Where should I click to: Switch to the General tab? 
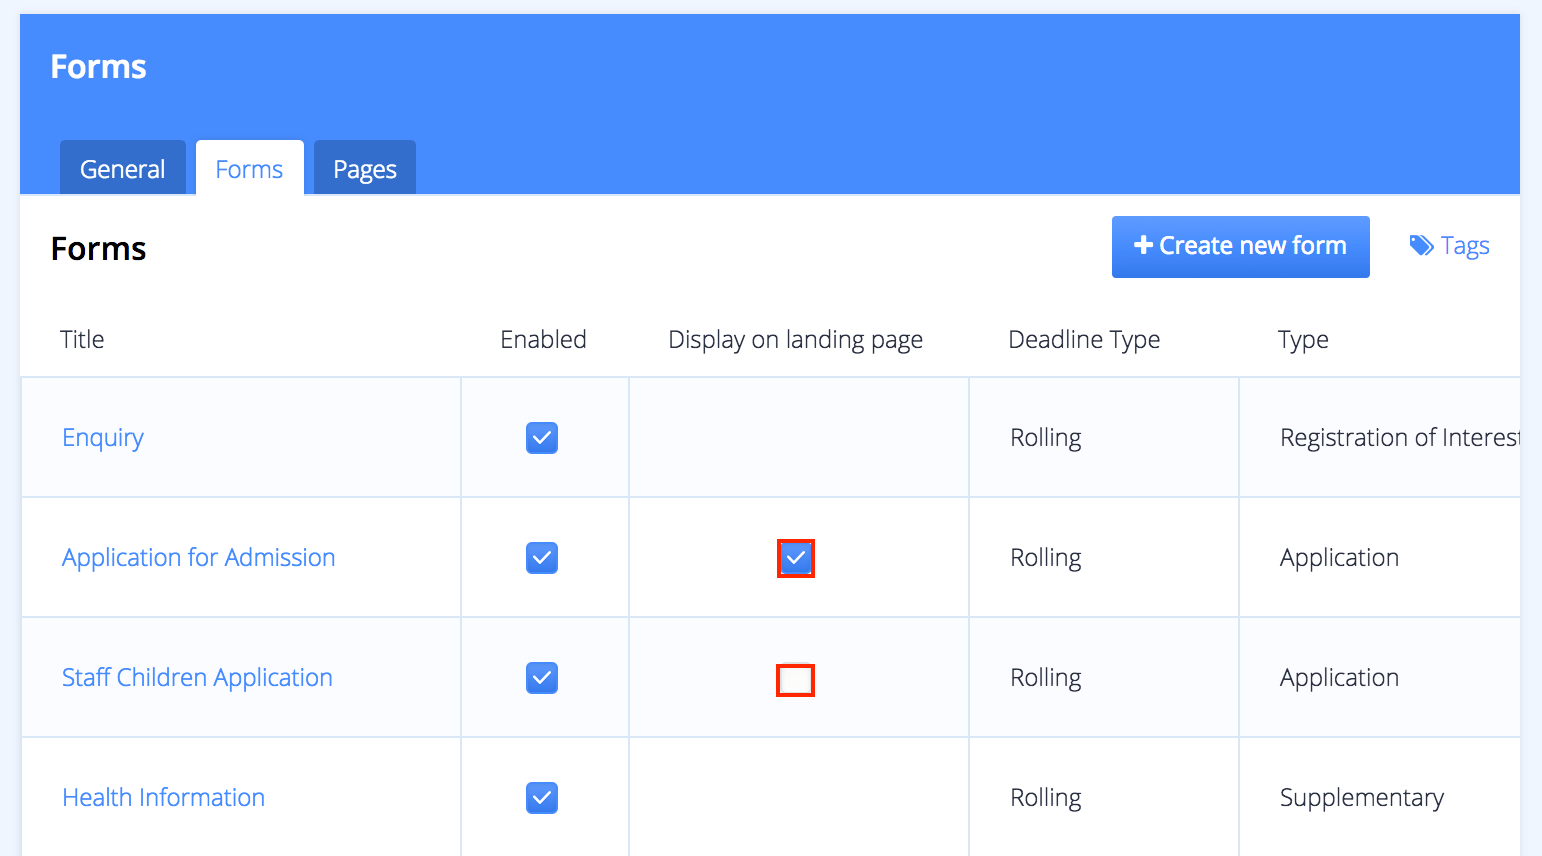point(123,169)
